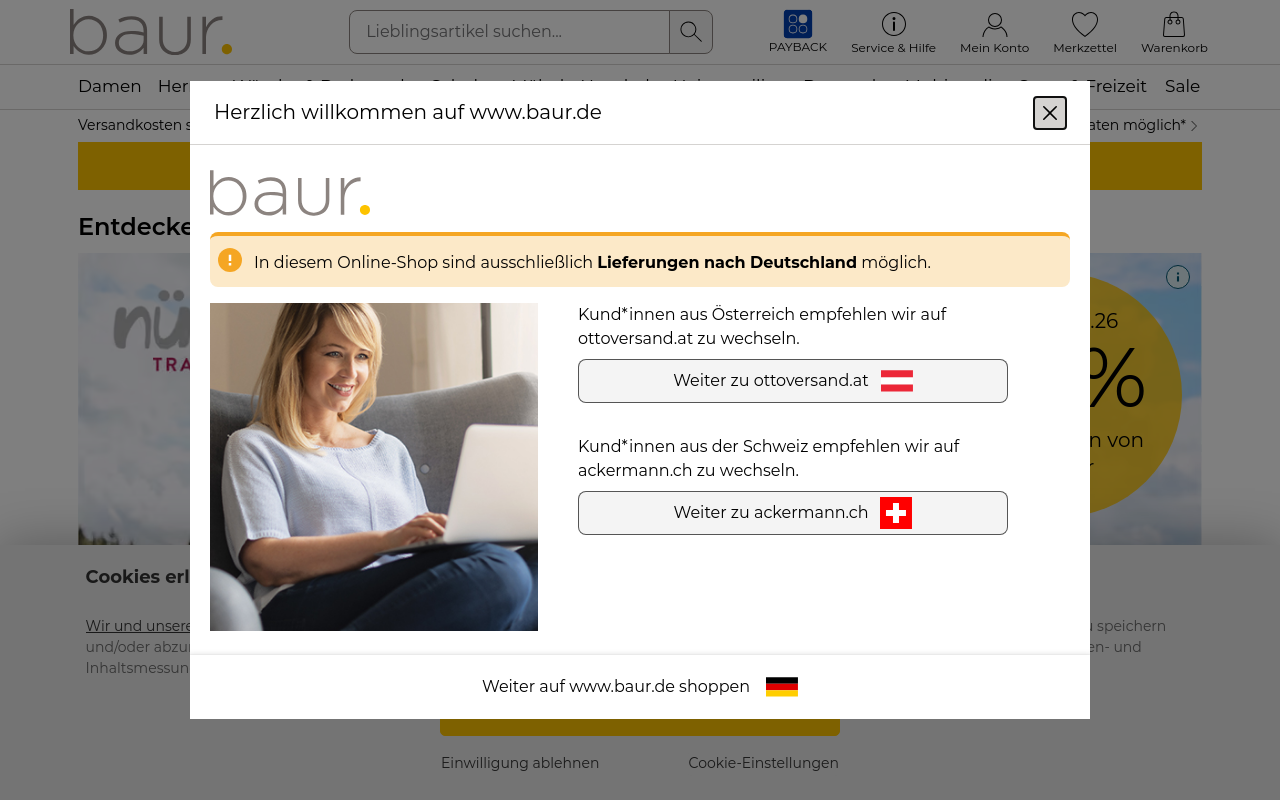Click the Swiss flag icon
The image size is (1280, 800).
point(896,513)
